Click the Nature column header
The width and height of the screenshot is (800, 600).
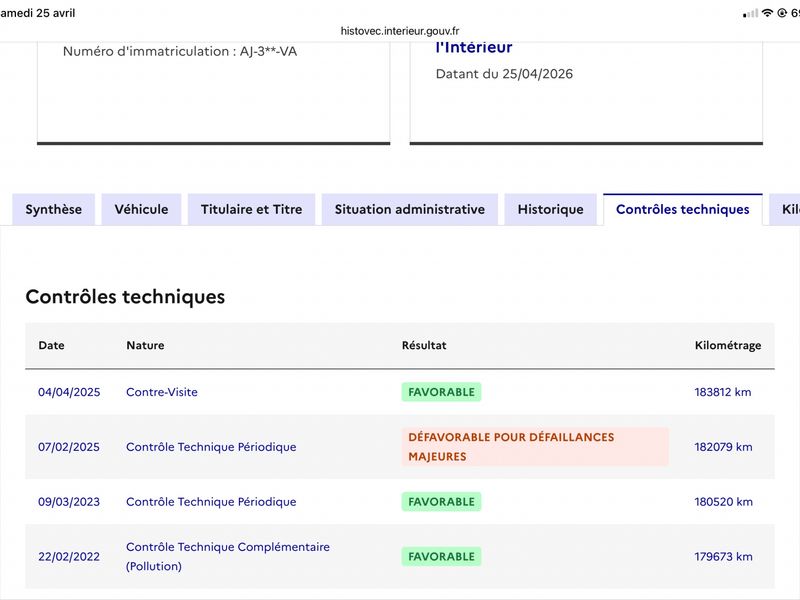point(145,345)
